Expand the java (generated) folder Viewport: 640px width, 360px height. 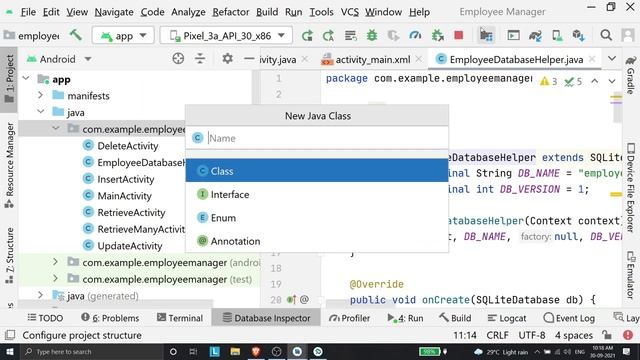pos(40,296)
